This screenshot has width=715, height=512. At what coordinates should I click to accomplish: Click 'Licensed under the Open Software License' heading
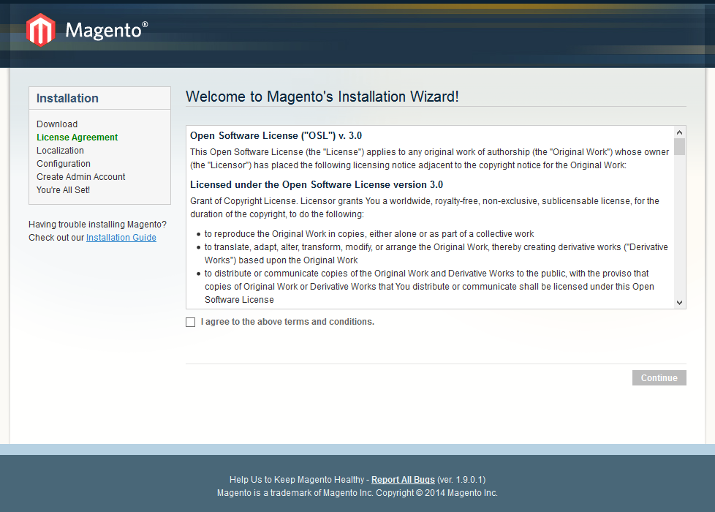point(316,185)
